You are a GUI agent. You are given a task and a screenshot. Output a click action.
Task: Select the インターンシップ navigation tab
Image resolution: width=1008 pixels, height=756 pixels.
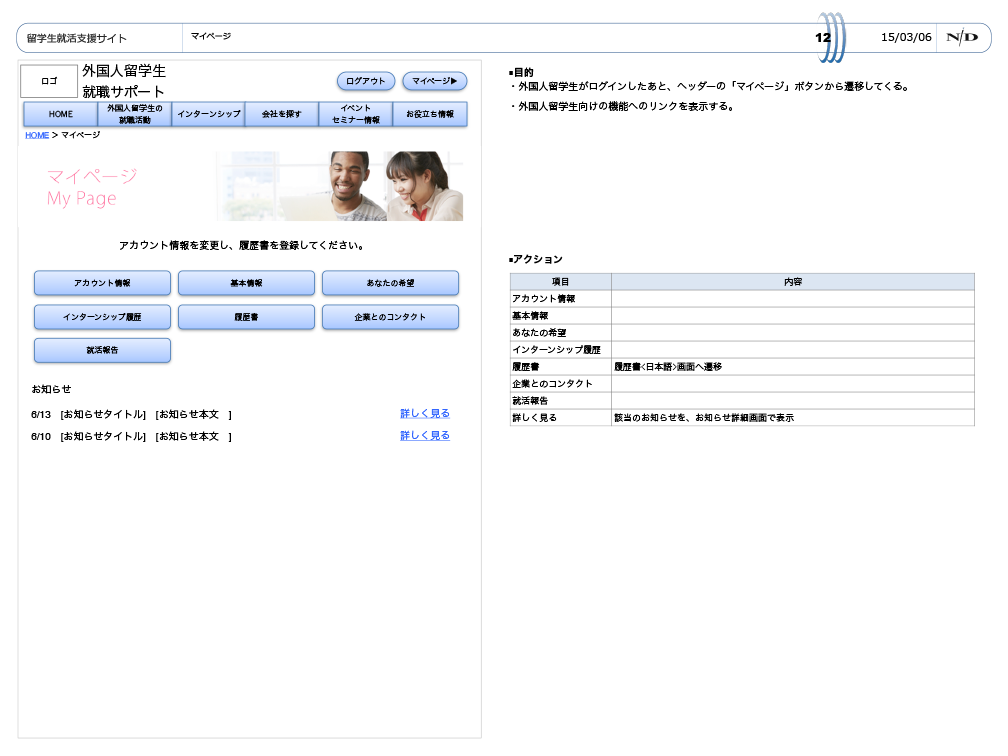pos(208,114)
